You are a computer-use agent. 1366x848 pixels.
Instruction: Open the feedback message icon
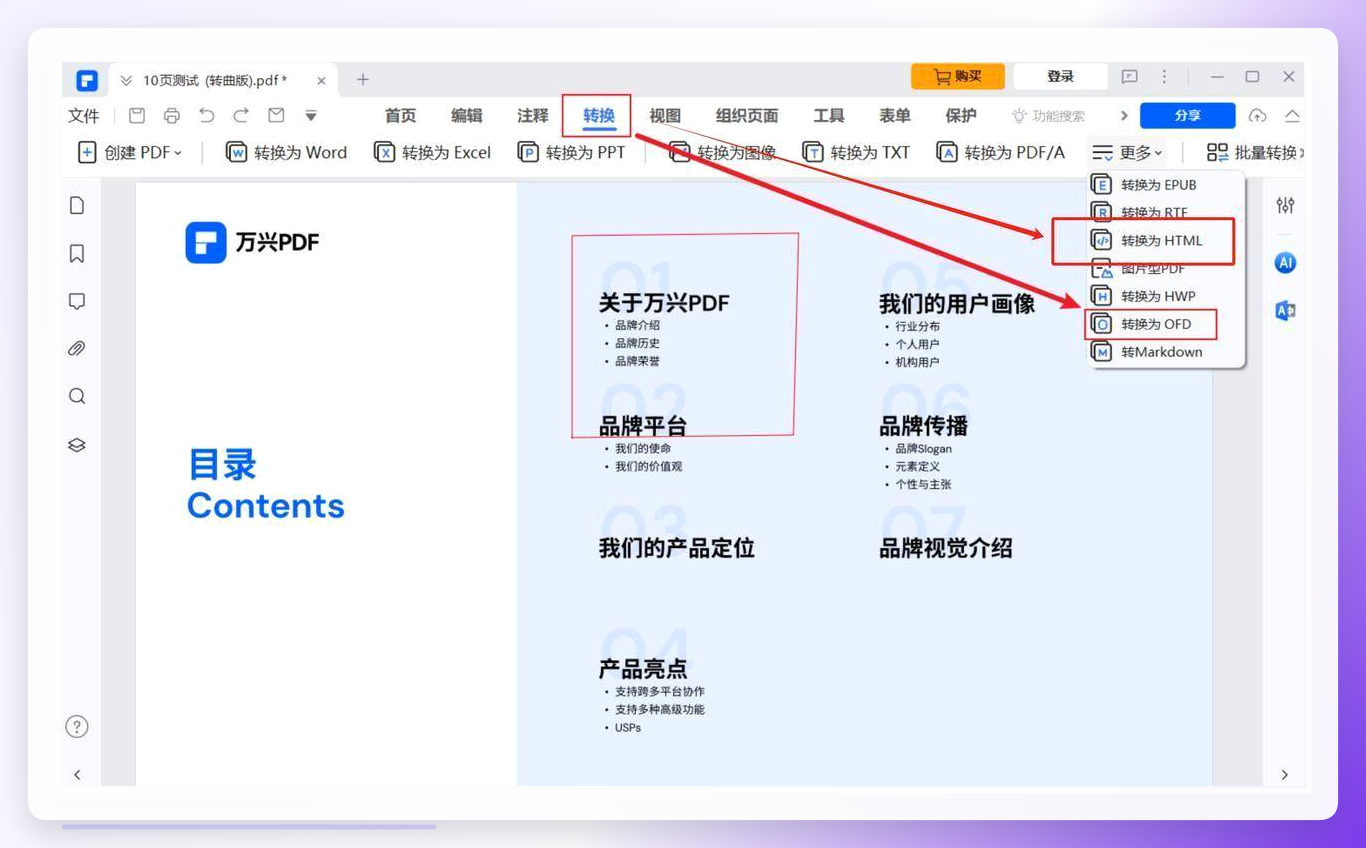(1129, 77)
